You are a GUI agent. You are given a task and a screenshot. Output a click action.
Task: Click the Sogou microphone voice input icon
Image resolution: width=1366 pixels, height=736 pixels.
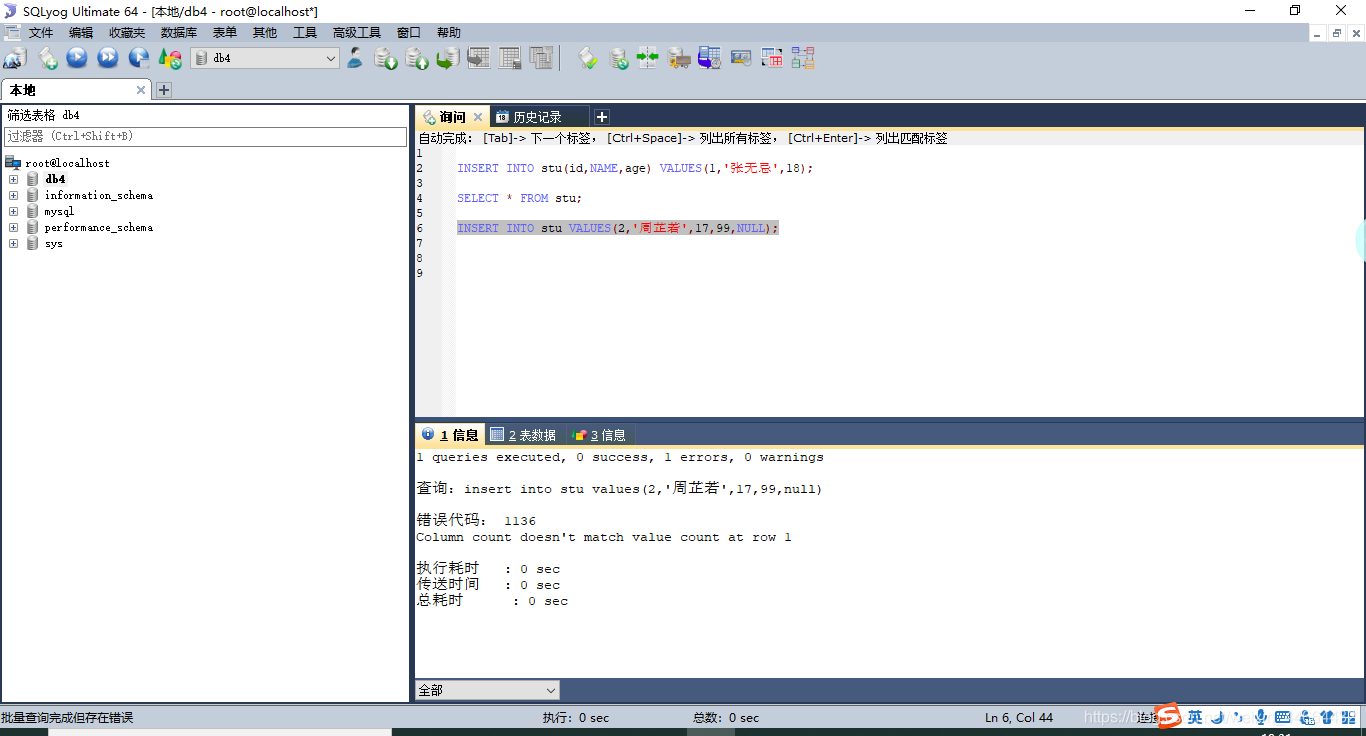tap(1261, 717)
